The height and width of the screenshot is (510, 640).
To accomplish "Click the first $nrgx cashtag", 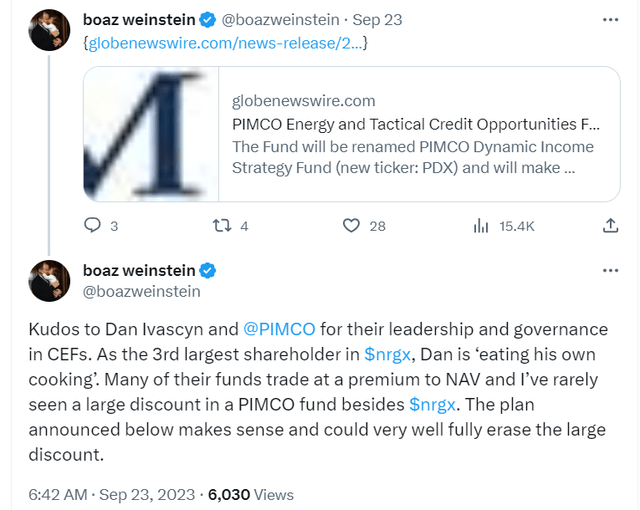I will (x=389, y=353).
